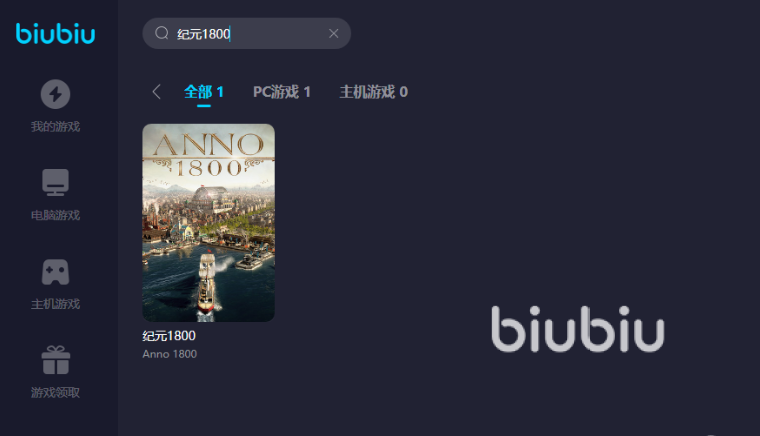Switch to the PC游戏 1 tab
The image size is (760, 436).
pyautogui.click(x=282, y=92)
